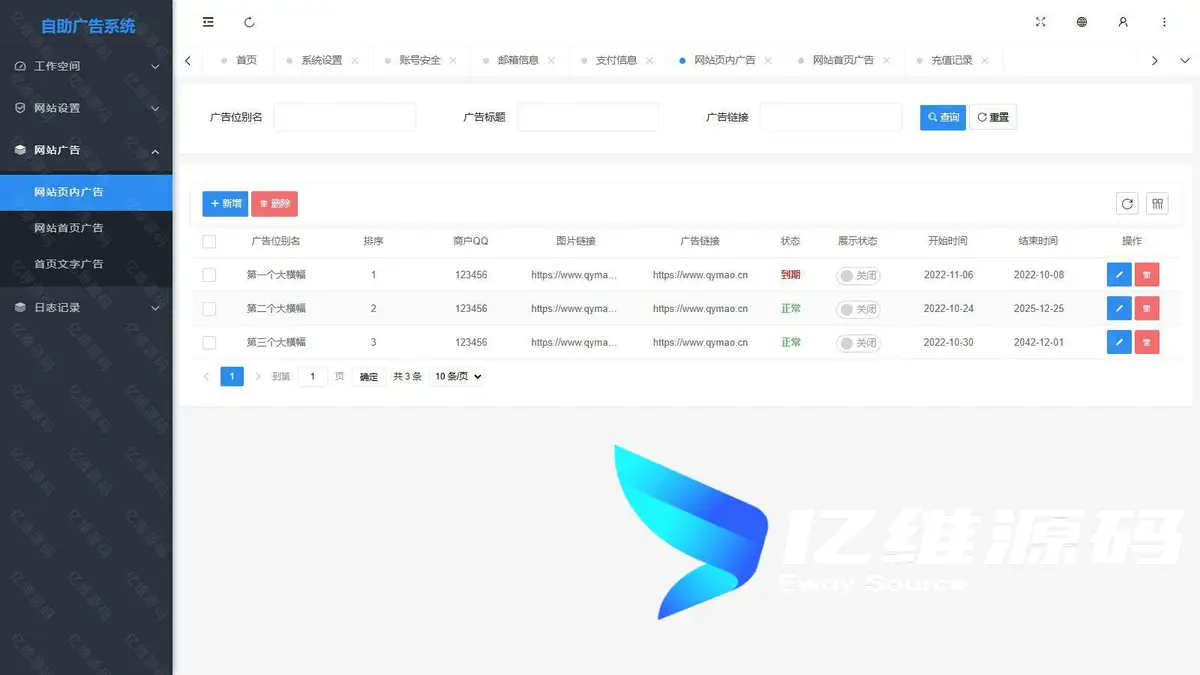Enter fullscreen mode via header icon
Screen dimensions: 1200x675
click(1040, 22)
